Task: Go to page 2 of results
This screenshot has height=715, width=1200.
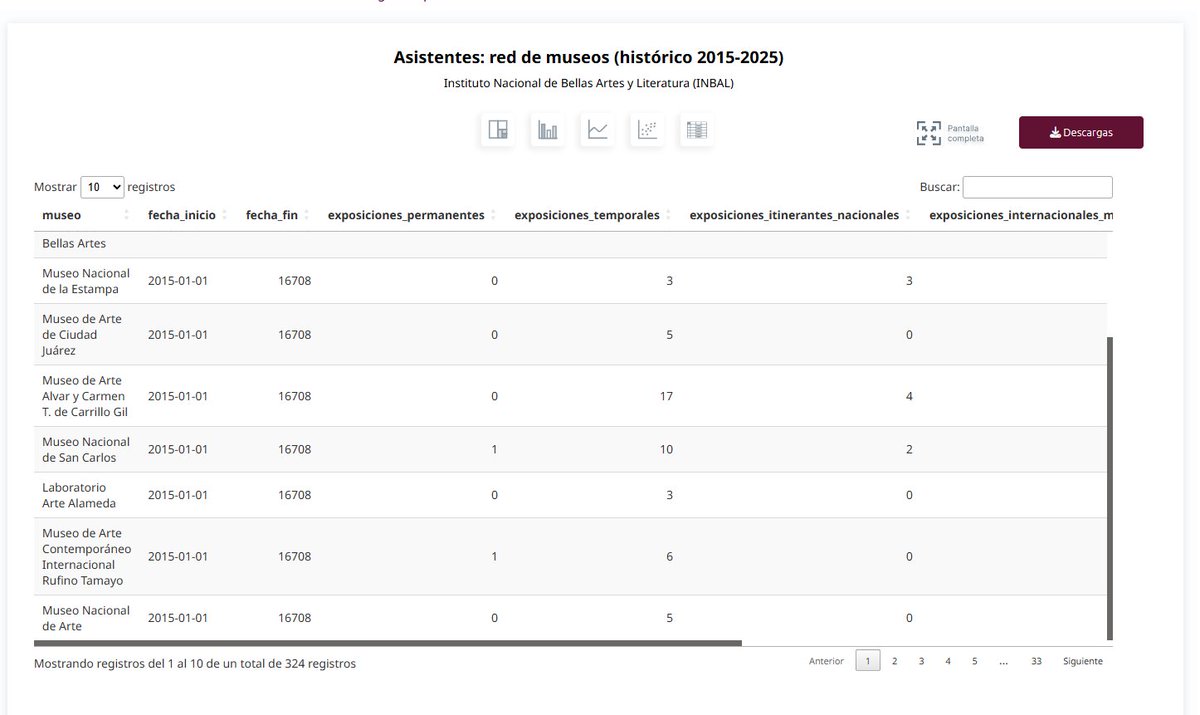Action: coord(894,661)
